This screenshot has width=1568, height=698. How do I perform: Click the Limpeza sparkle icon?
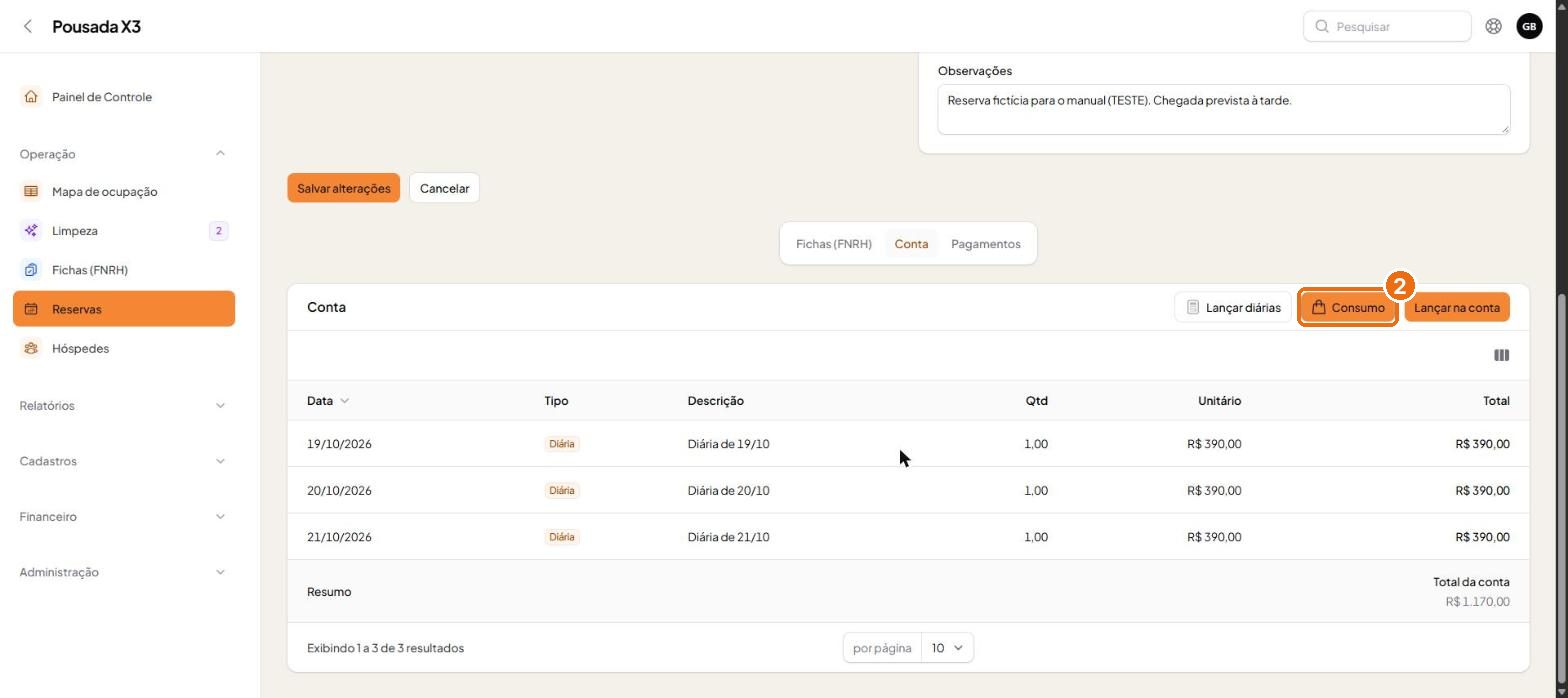[x=31, y=231]
